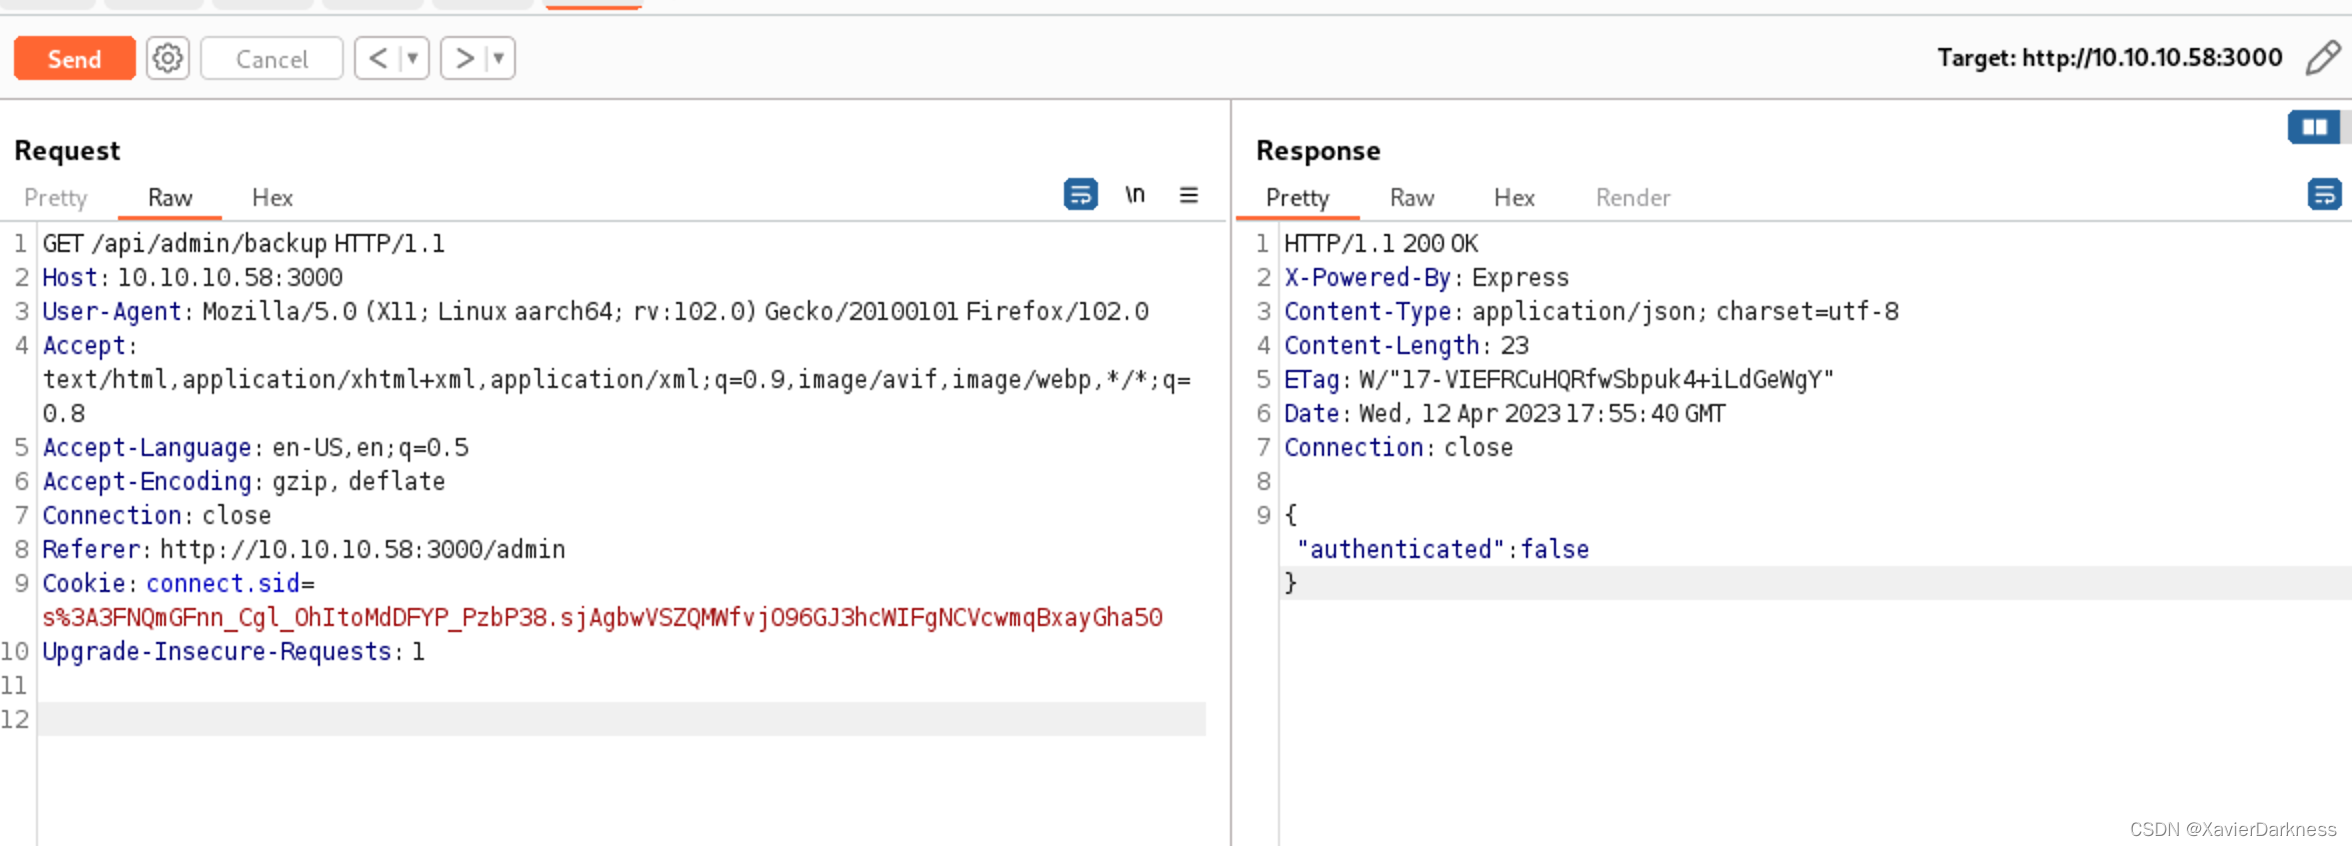Click the Content-Type response header
Screen dimensions: 2352x846
point(1591,312)
